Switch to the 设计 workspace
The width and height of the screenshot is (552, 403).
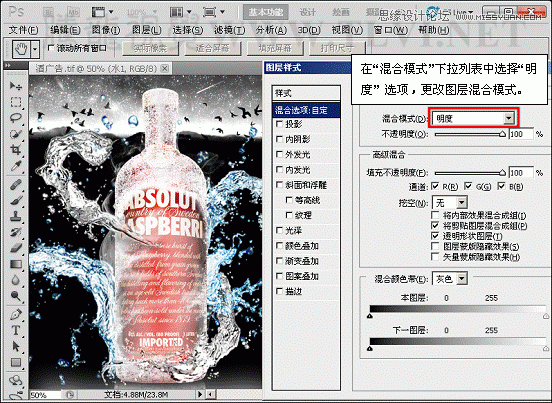[x=307, y=12]
